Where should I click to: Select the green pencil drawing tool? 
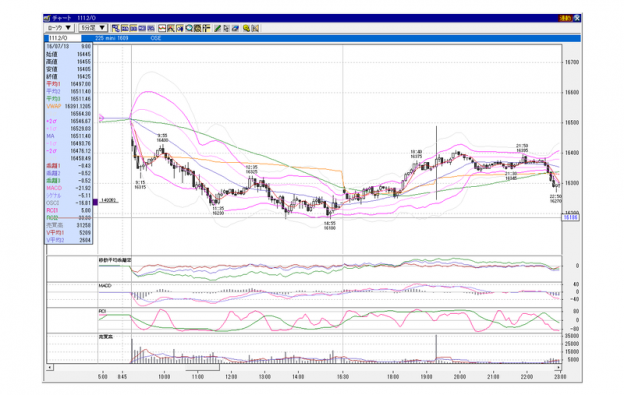point(217,28)
